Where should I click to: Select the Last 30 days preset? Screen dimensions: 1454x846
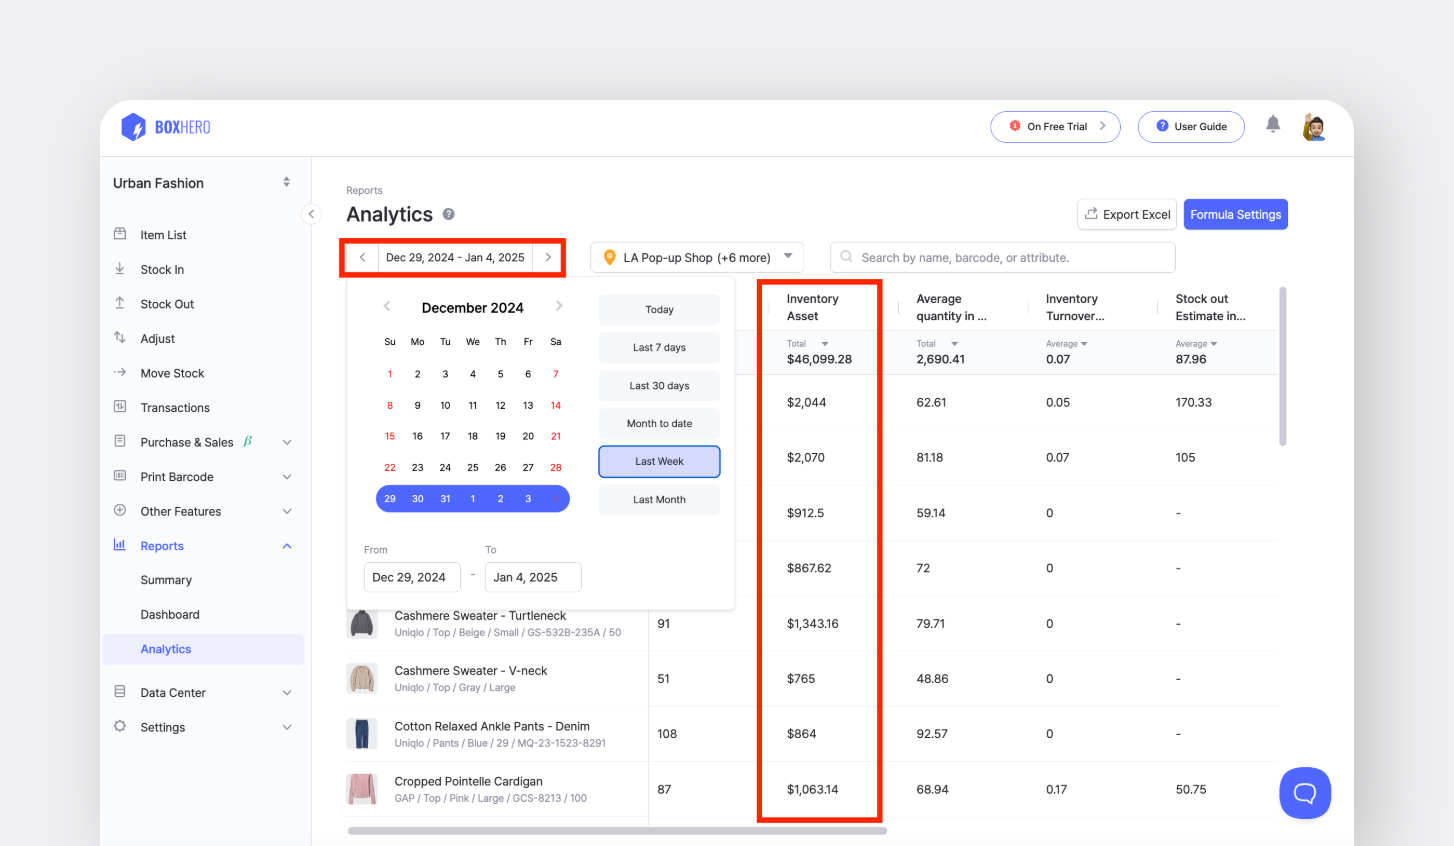(x=659, y=386)
